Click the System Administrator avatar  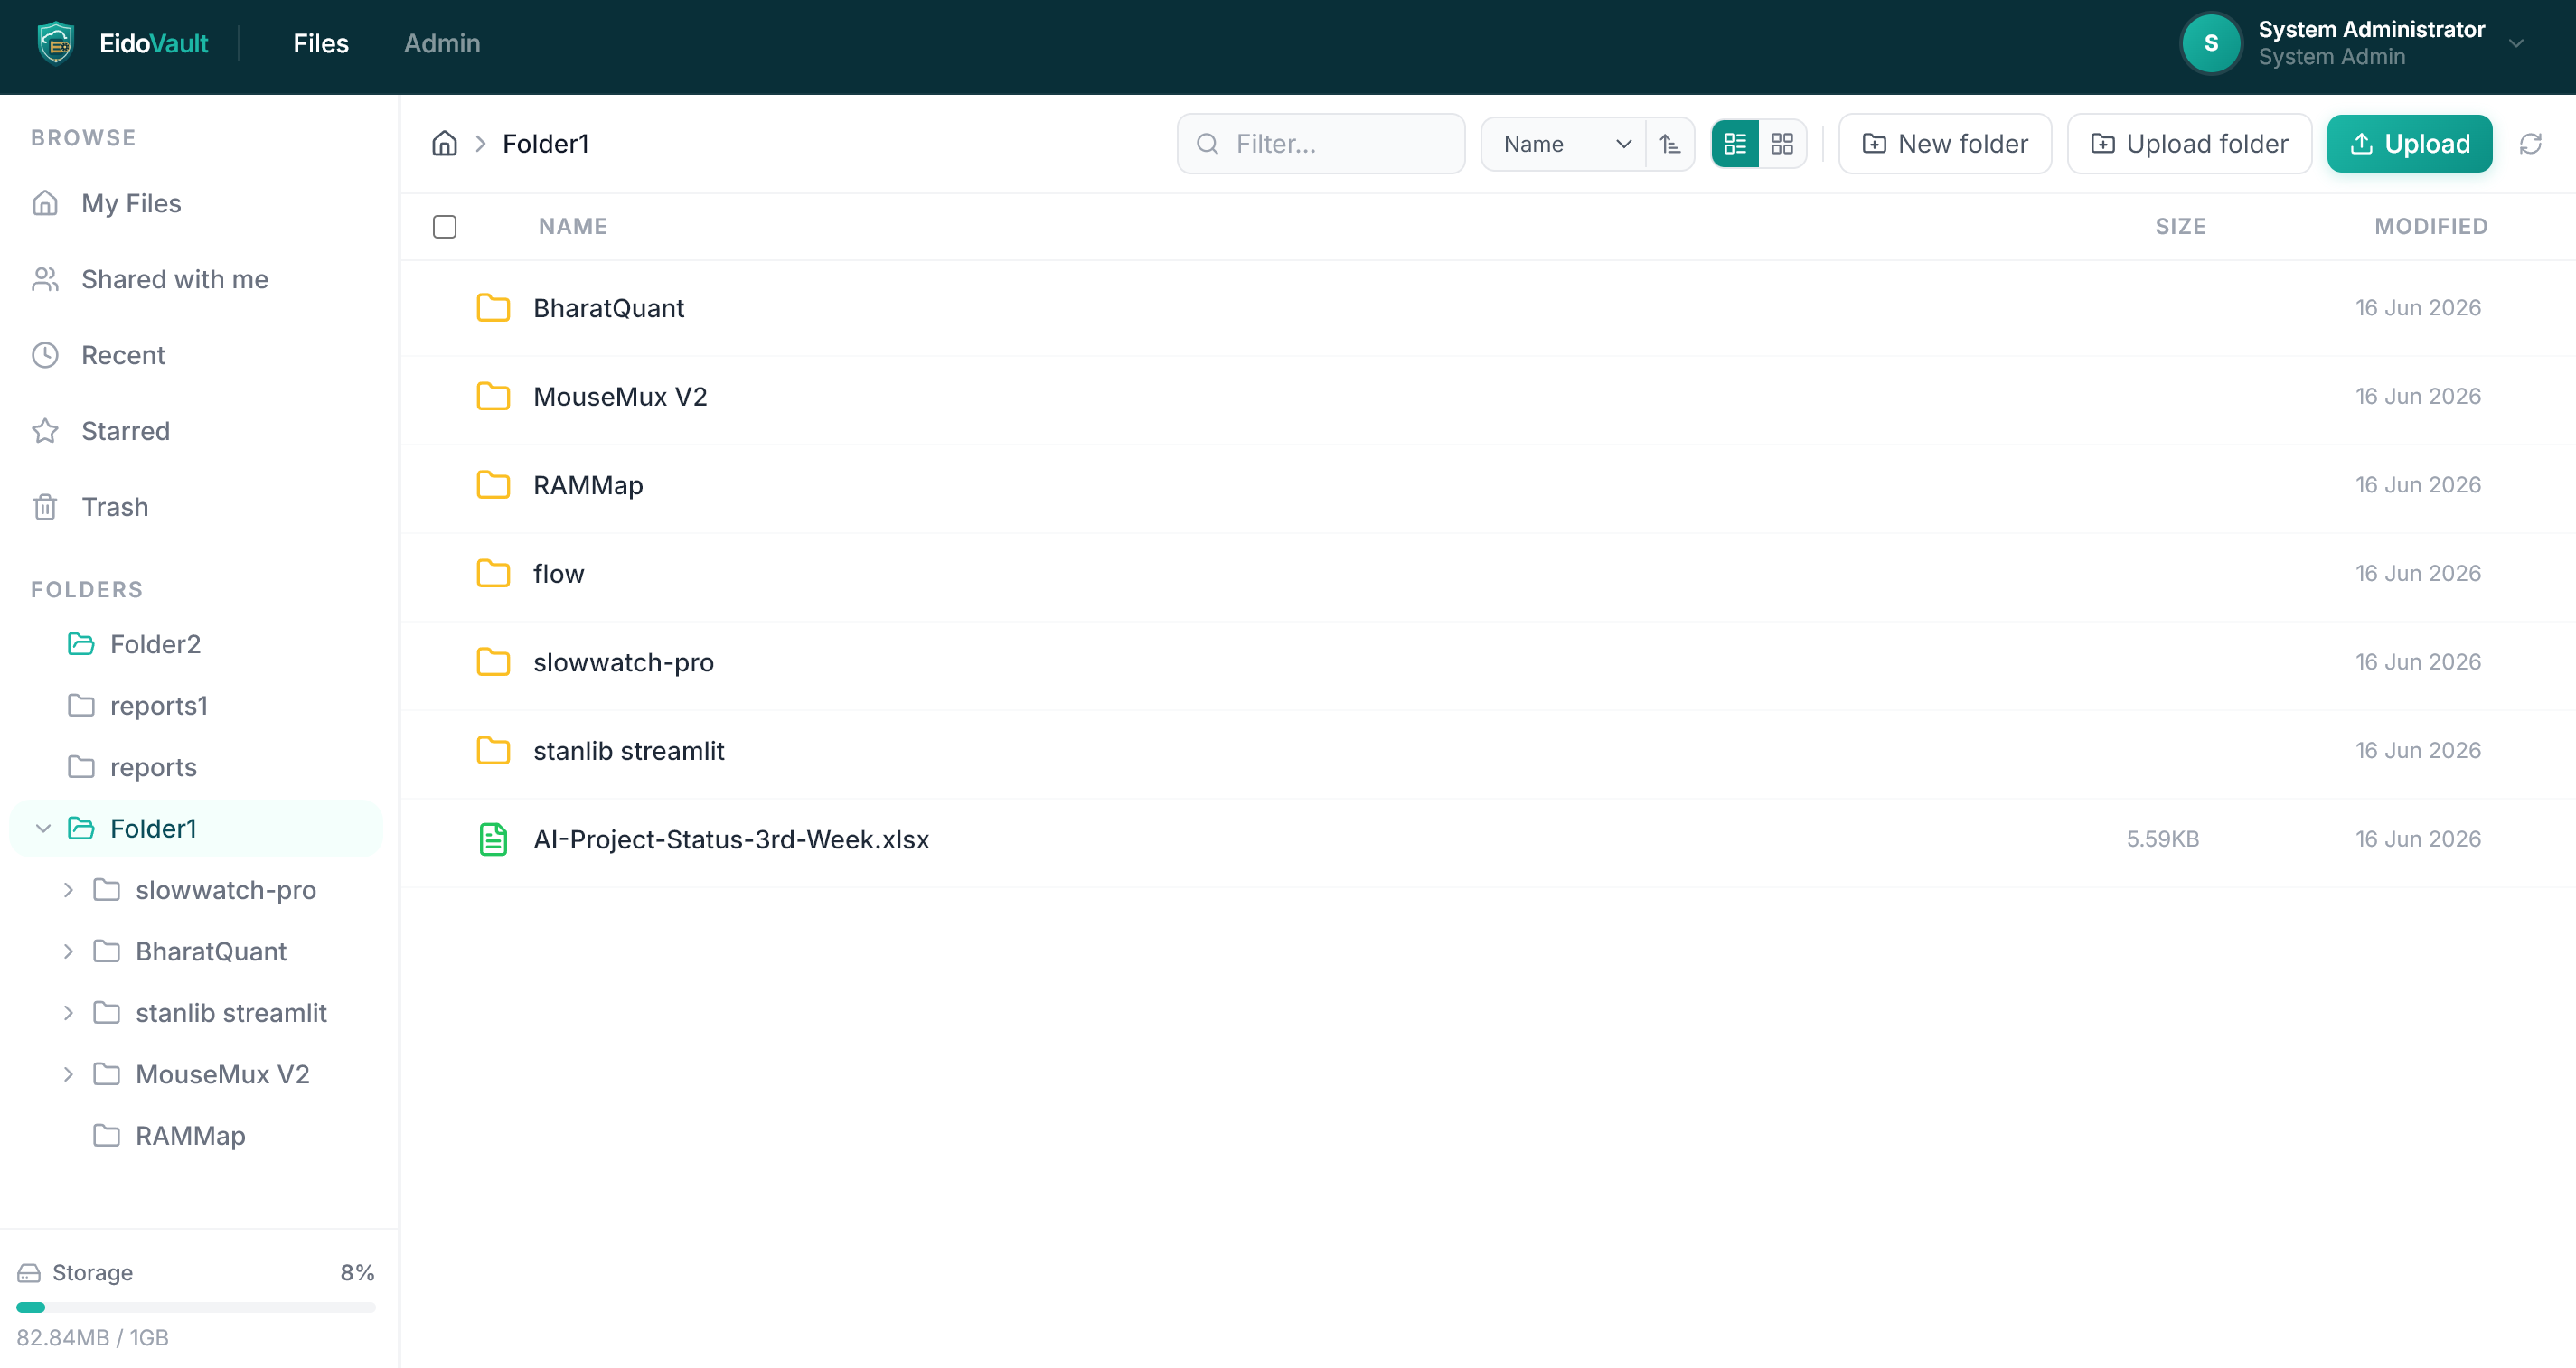(2211, 43)
